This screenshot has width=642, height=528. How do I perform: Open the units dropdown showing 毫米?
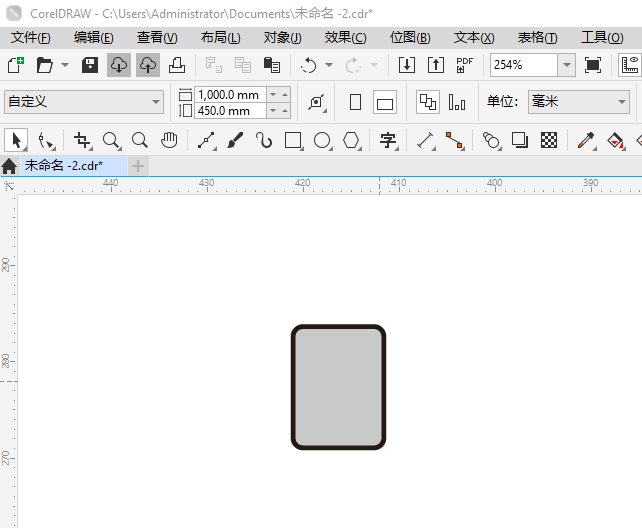(620, 102)
